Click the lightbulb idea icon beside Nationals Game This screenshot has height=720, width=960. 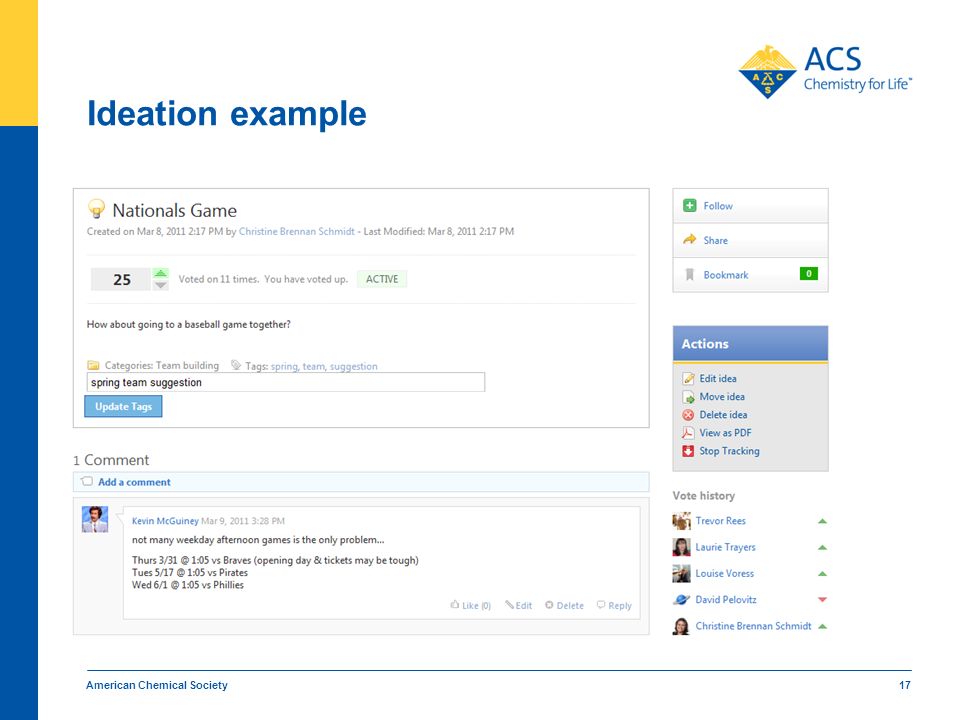(x=96, y=209)
